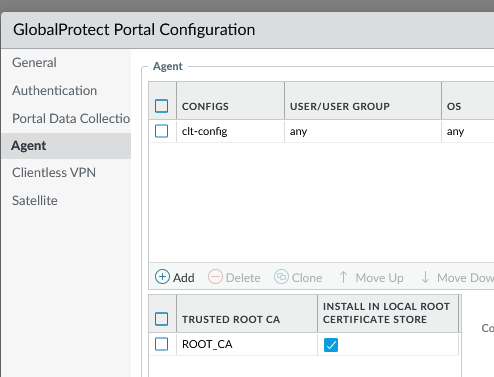Viewport: 494px width, 377px height.
Task: Open the Satellite tab
Action: point(35,201)
